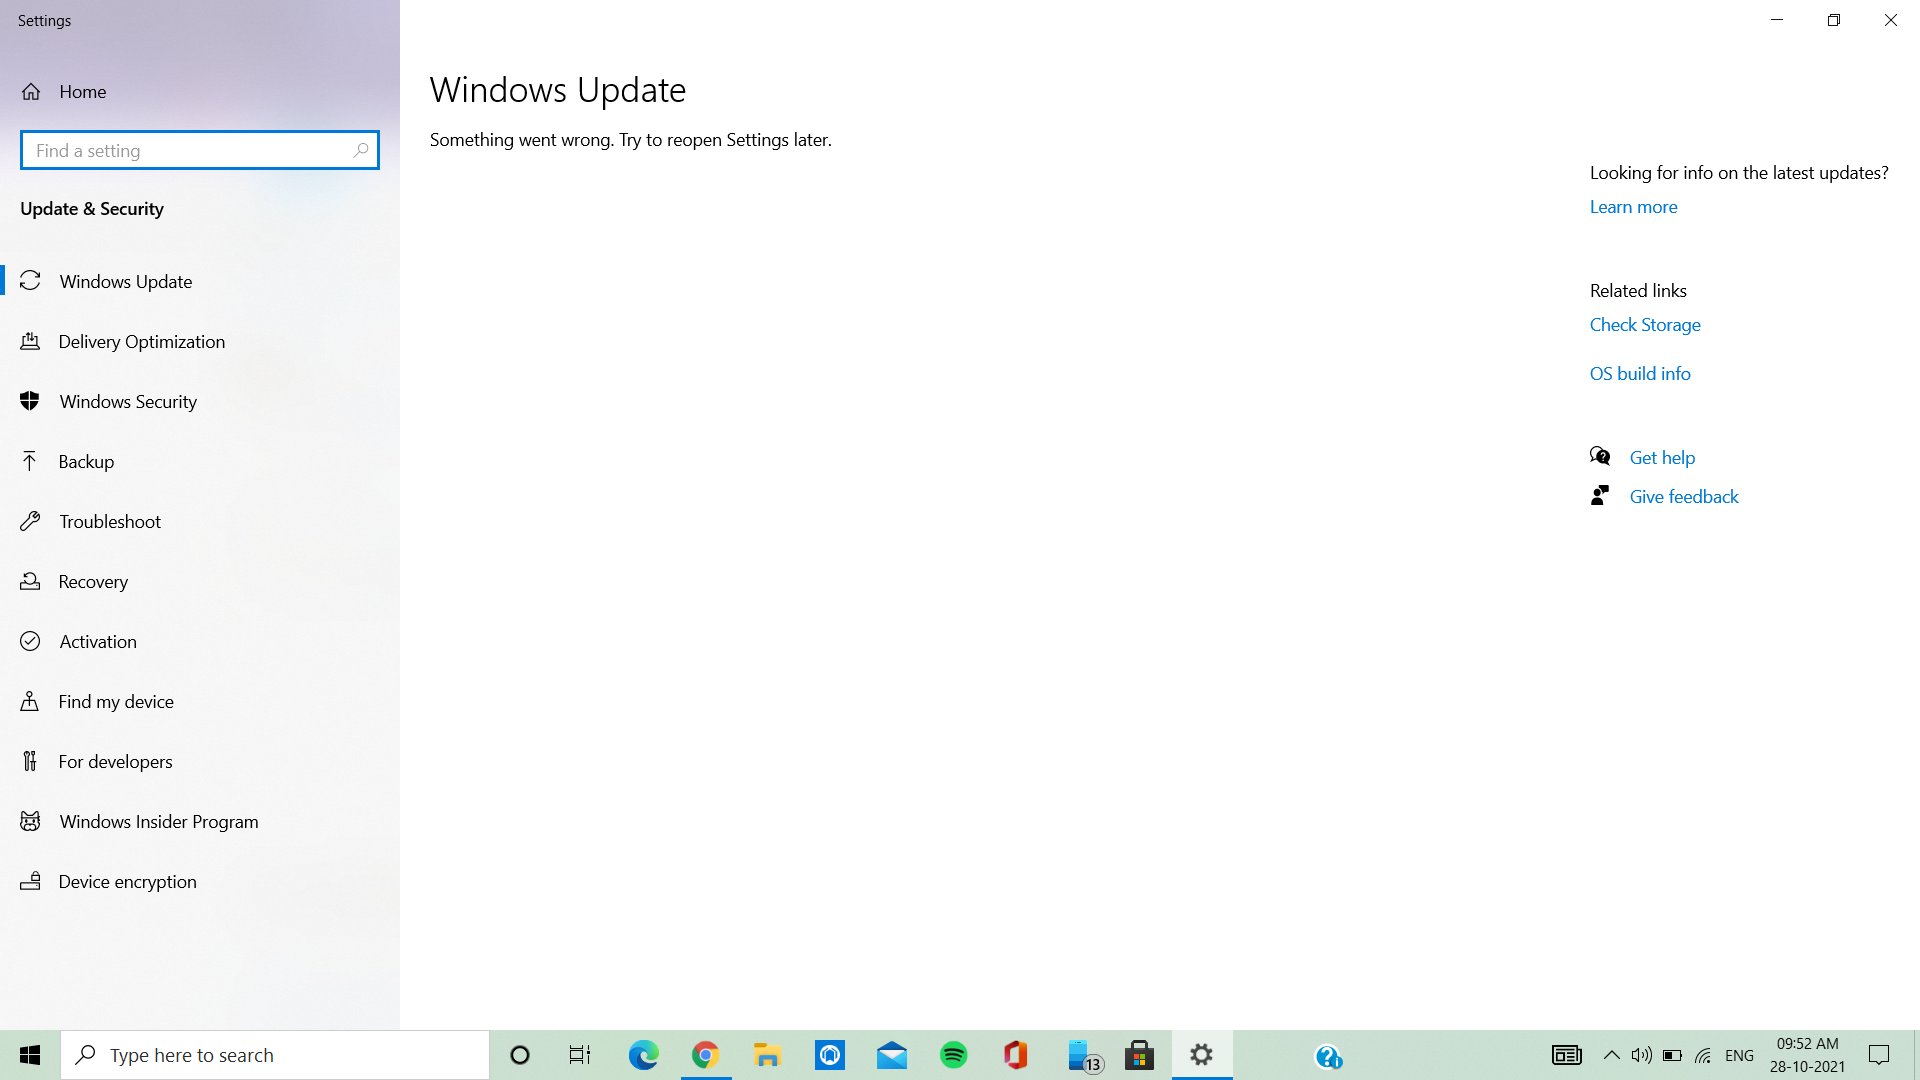
Task: Click the Microsoft Store taskbar icon
Action: click(x=1138, y=1055)
